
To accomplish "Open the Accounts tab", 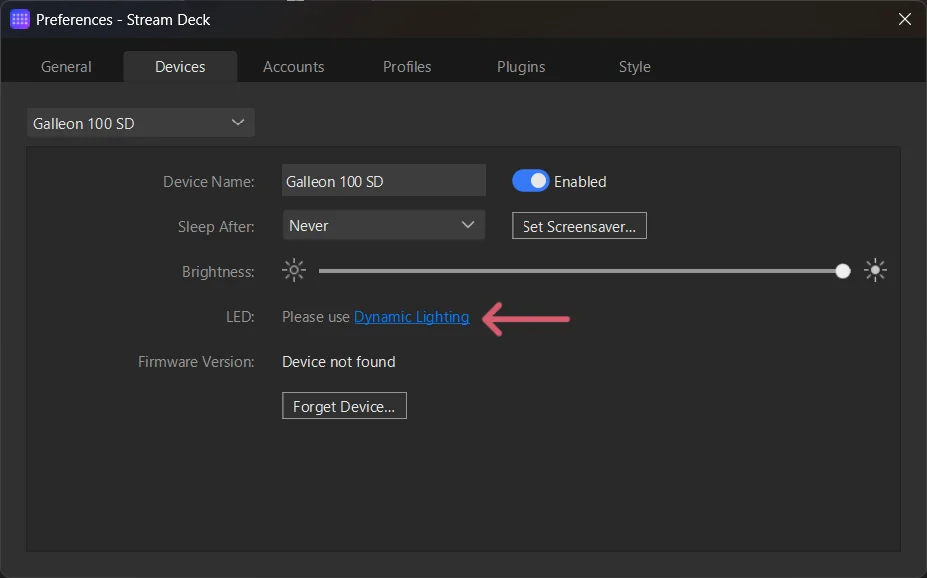I will pyautogui.click(x=293, y=67).
